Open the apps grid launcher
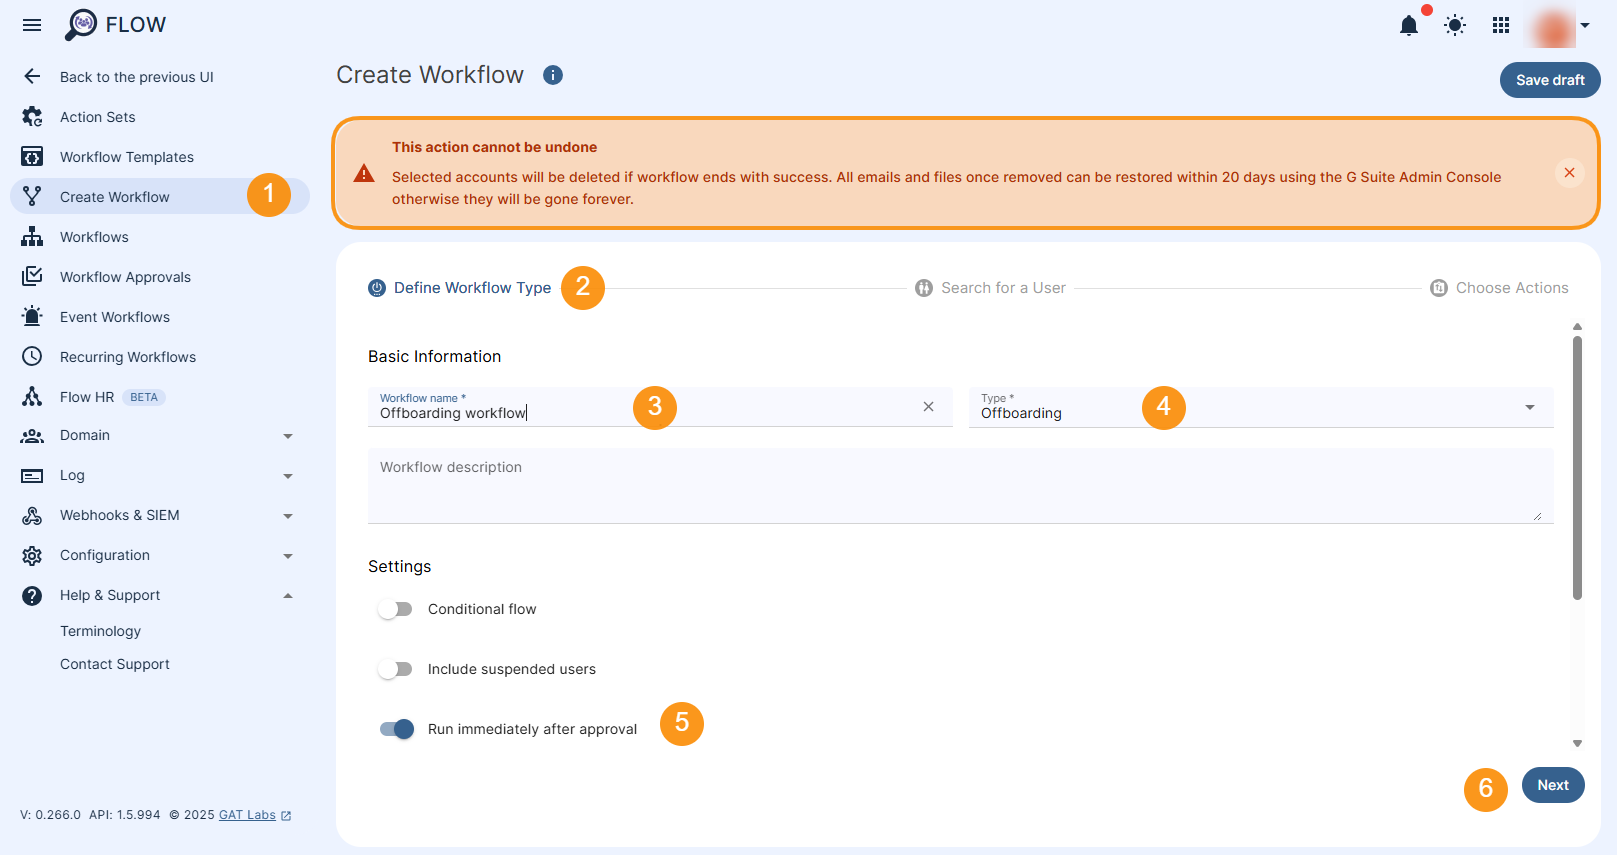 pos(1501,25)
